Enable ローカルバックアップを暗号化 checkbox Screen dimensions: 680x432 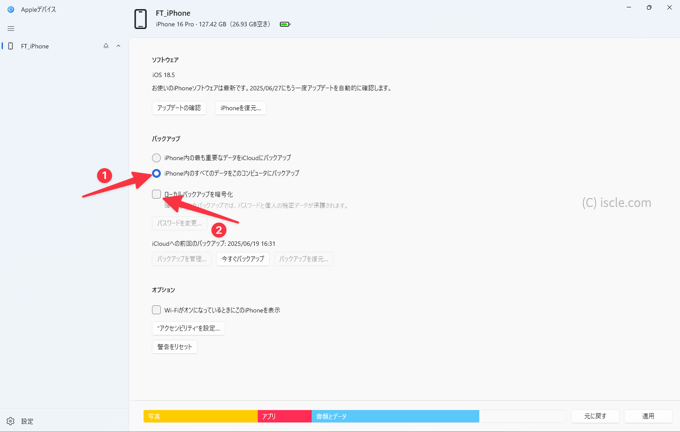pyautogui.click(x=156, y=194)
